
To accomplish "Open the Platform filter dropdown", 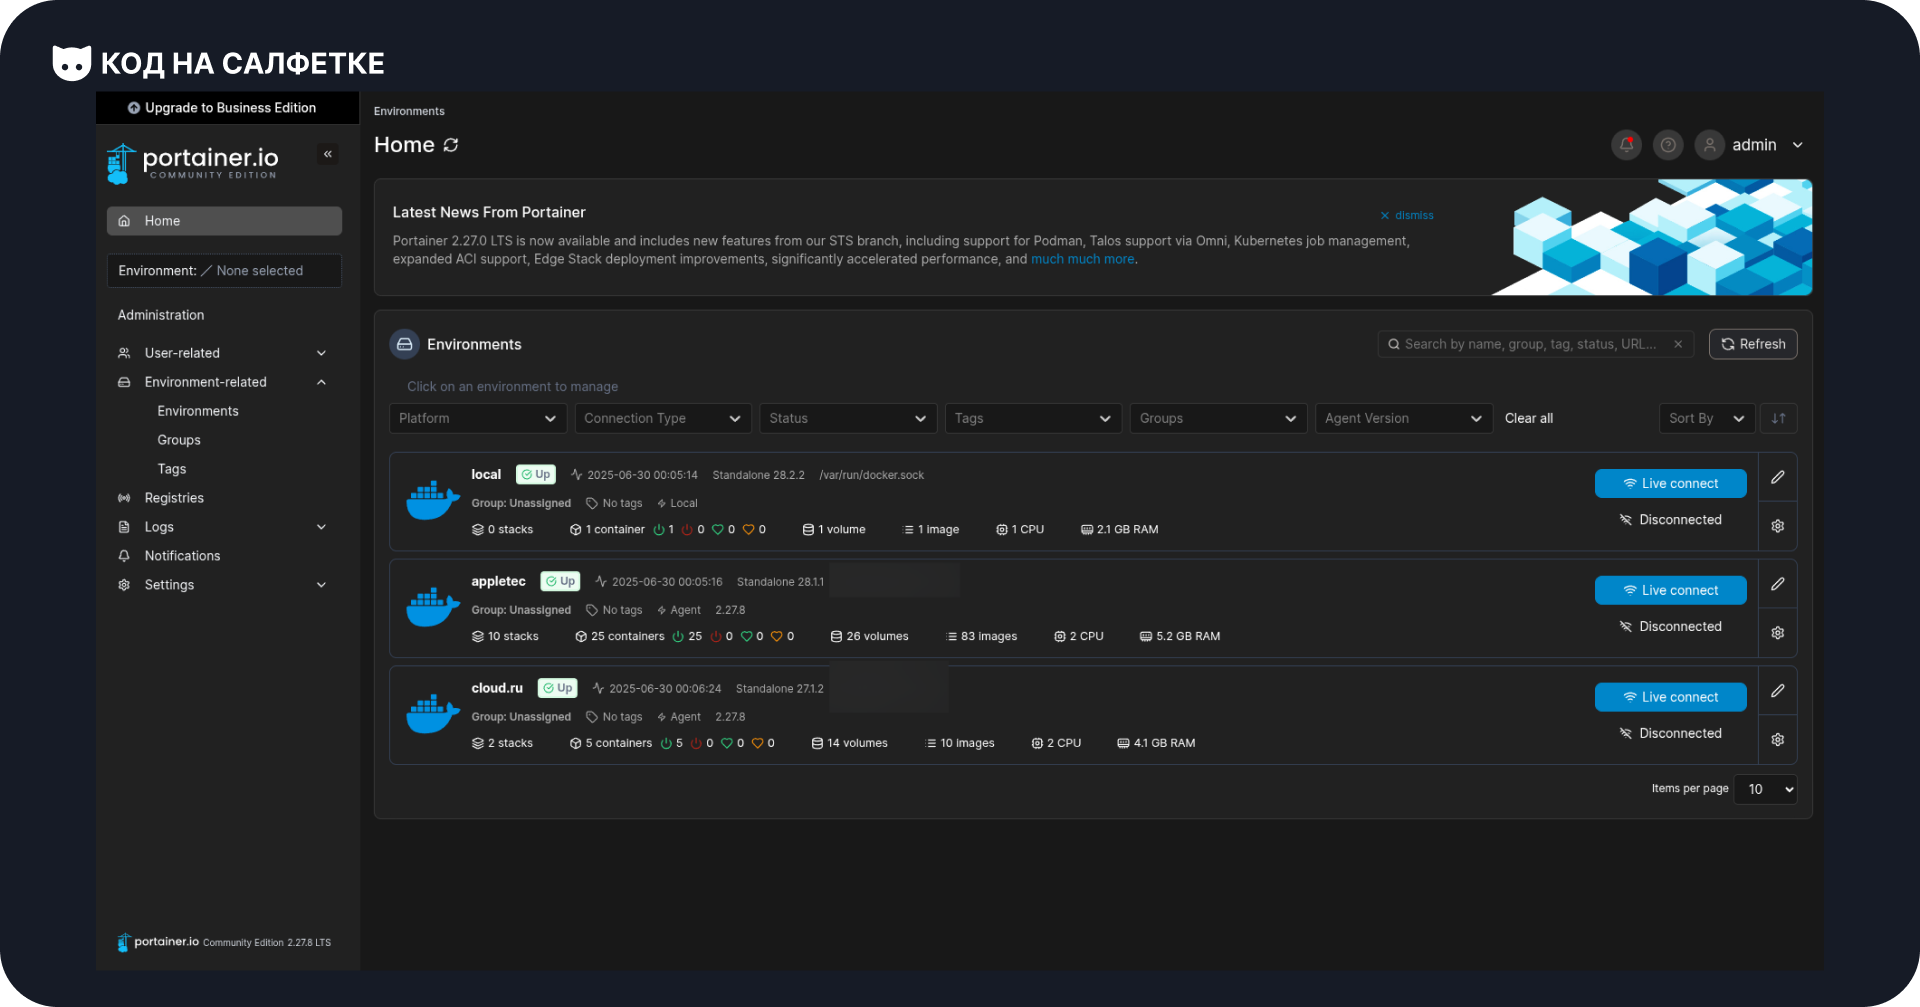I will 478,418.
